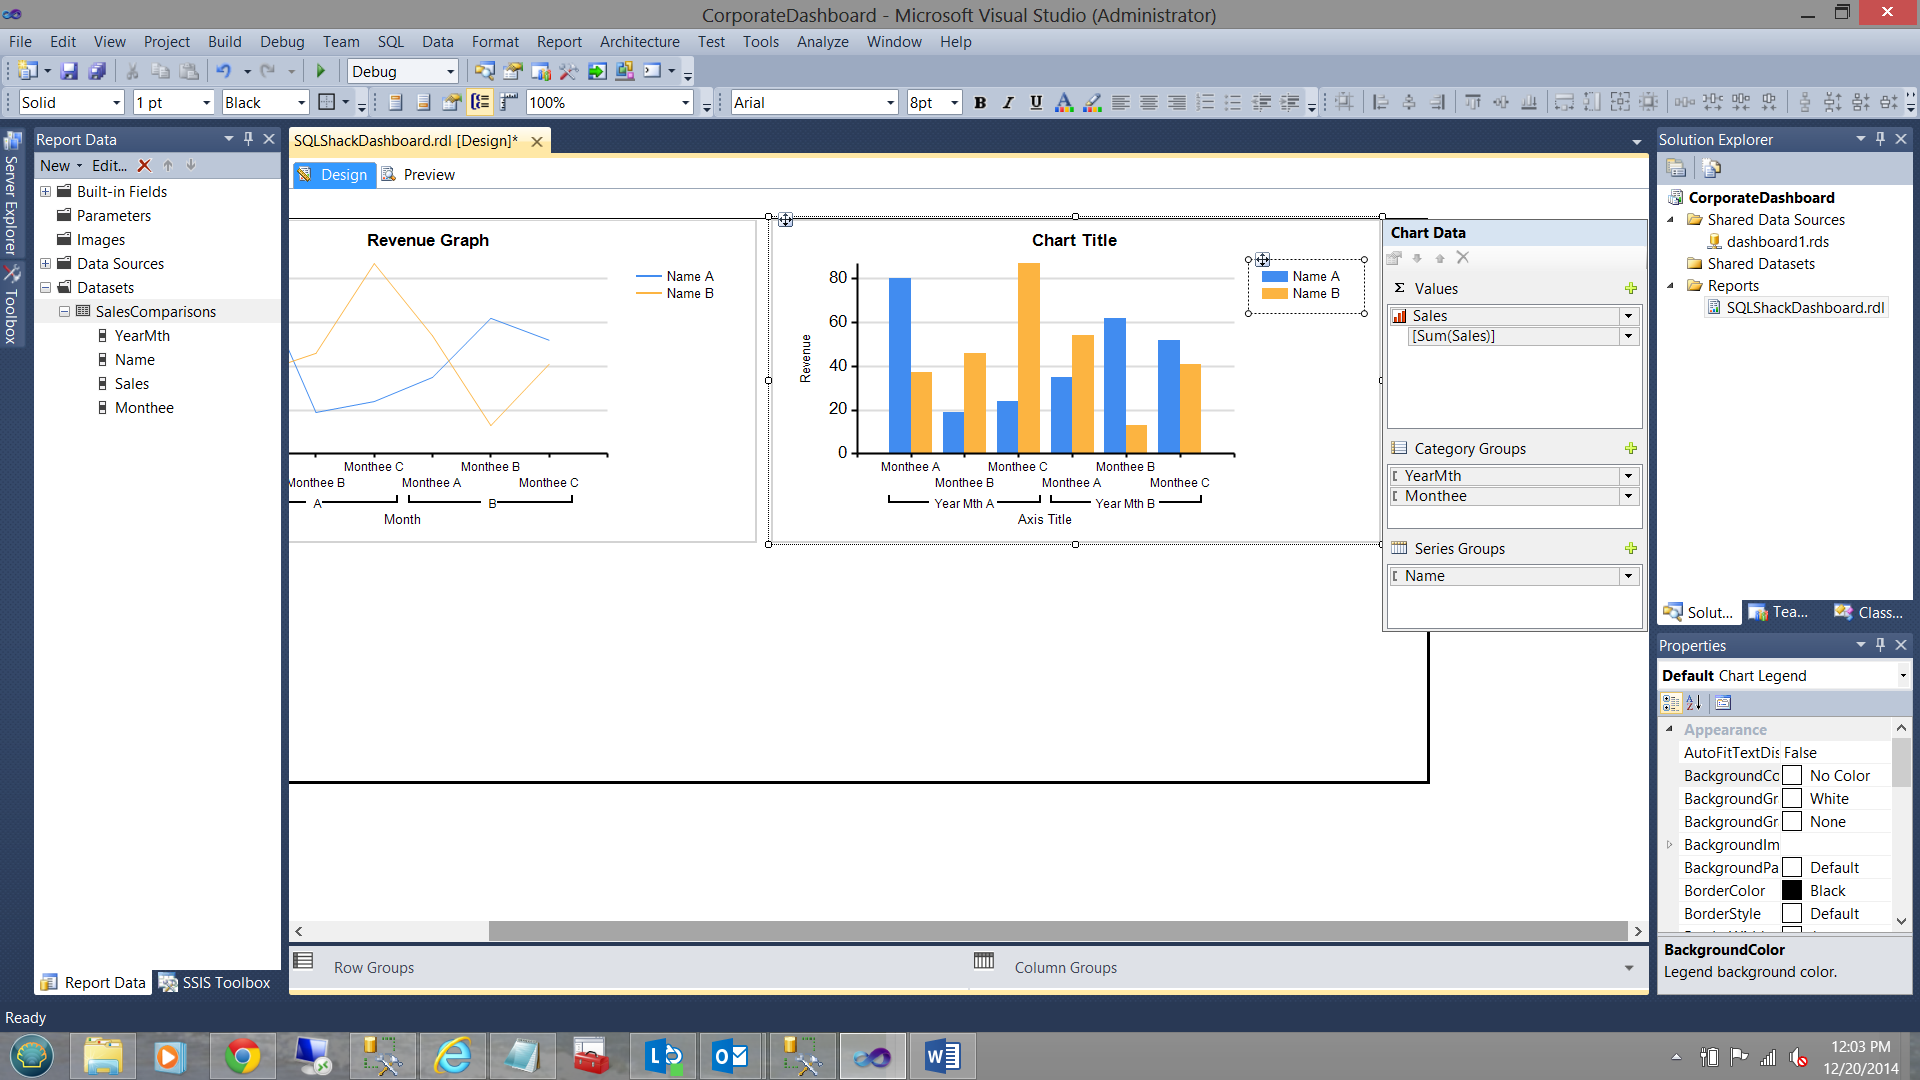
Task: Click the Align Center text icon
Action: 1149,102
